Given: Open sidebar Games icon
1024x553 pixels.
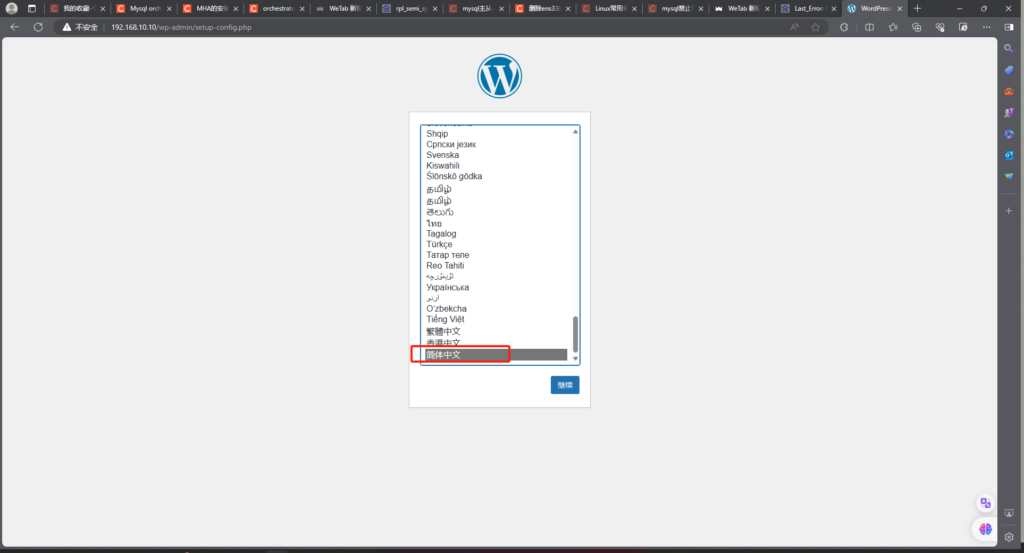Looking at the screenshot, I should point(1009,112).
